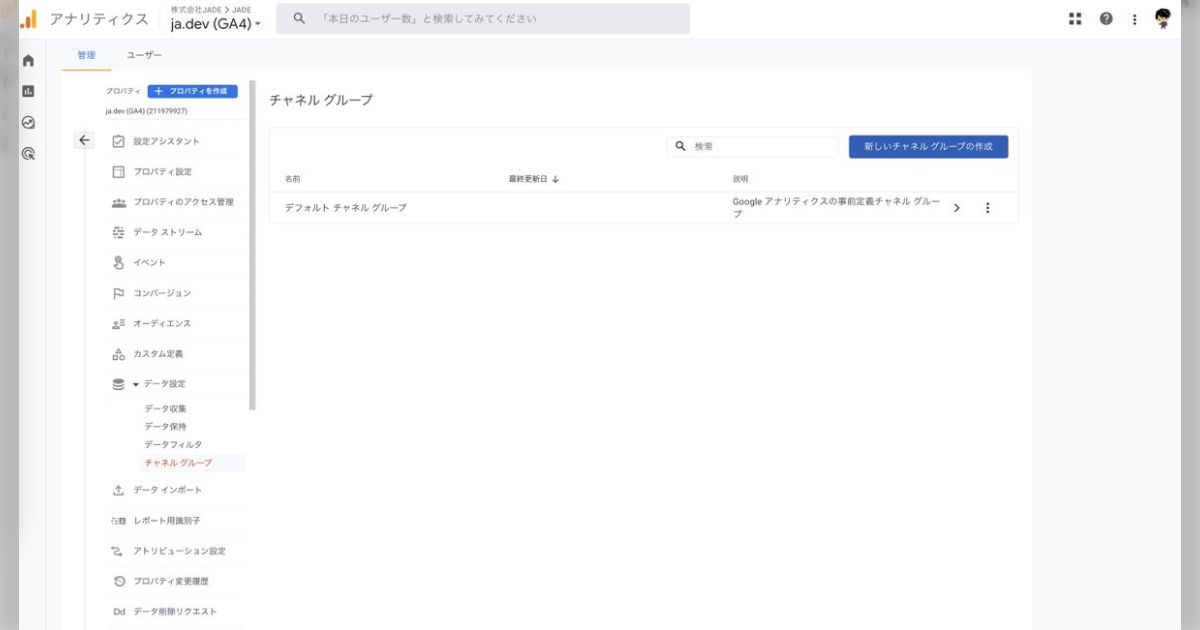Collapse the データ設定 section
This screenshot has height=630, width=1200.
click(x=136, y=384)
